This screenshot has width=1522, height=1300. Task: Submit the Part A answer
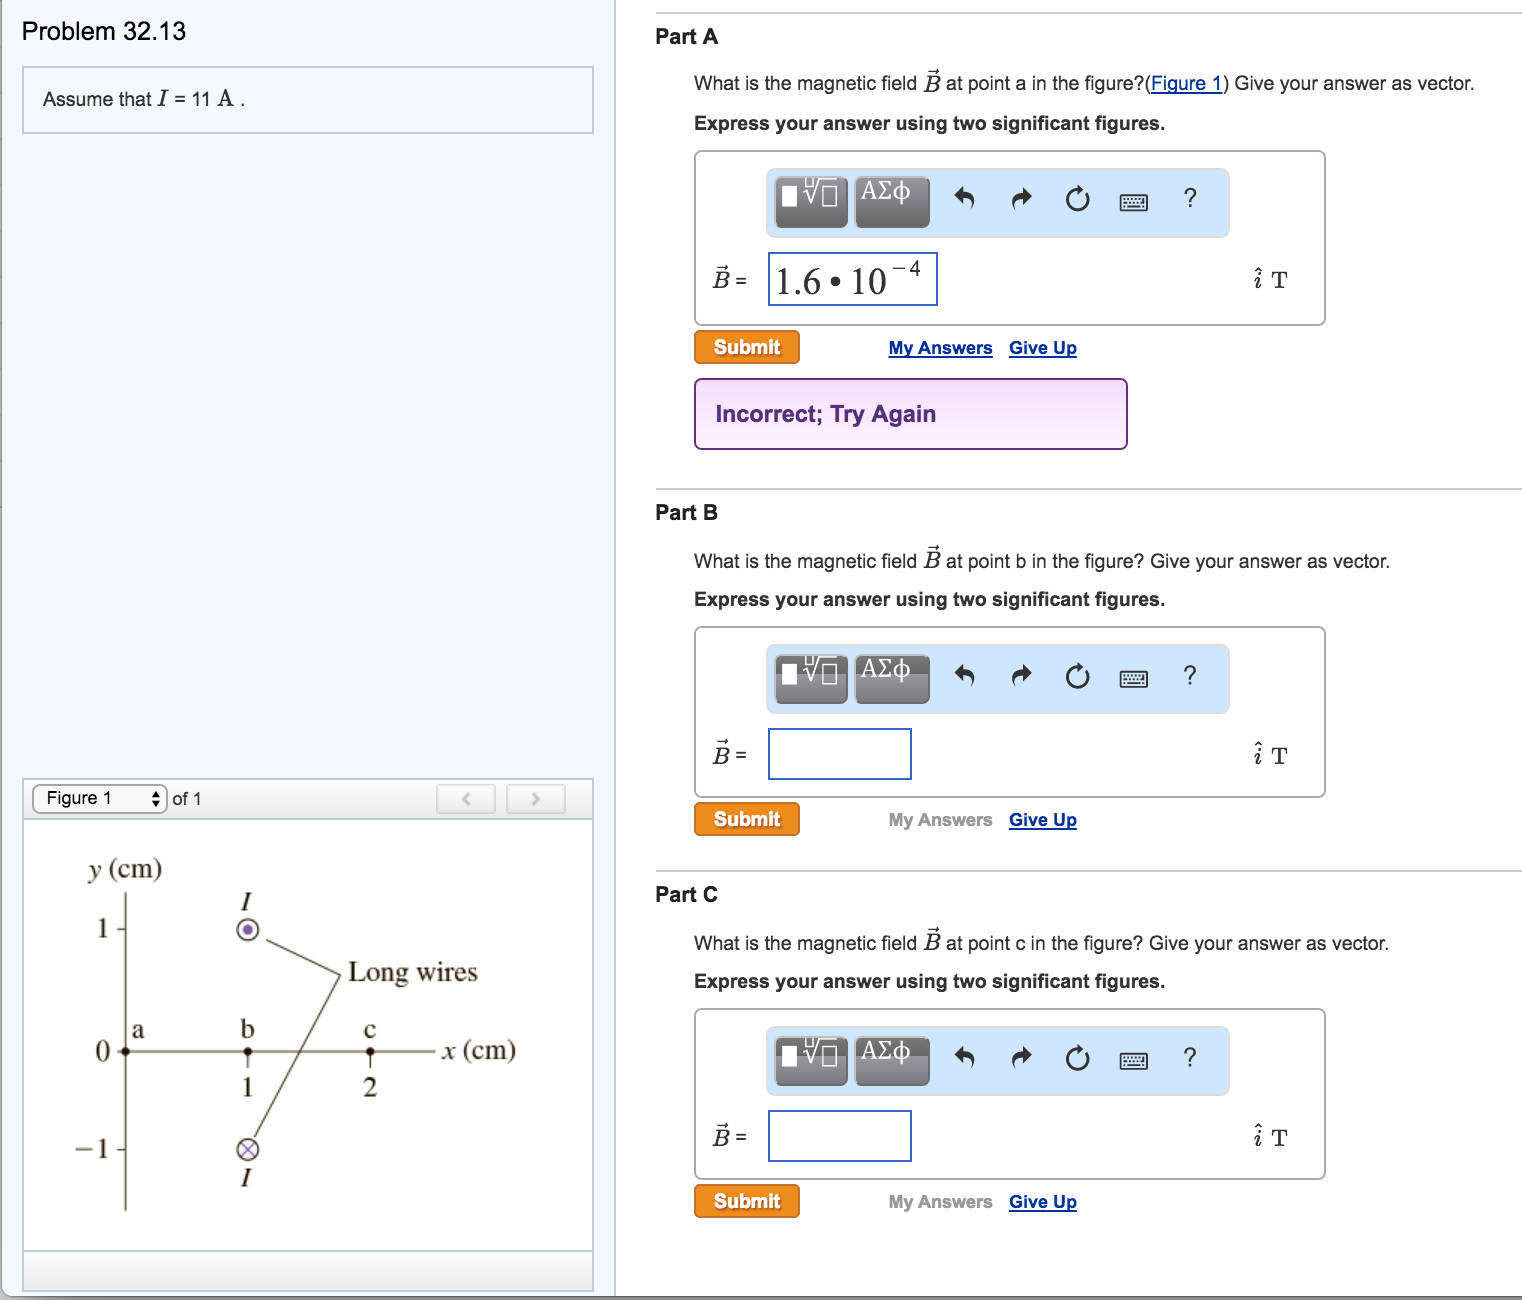[x=747, y=347]
